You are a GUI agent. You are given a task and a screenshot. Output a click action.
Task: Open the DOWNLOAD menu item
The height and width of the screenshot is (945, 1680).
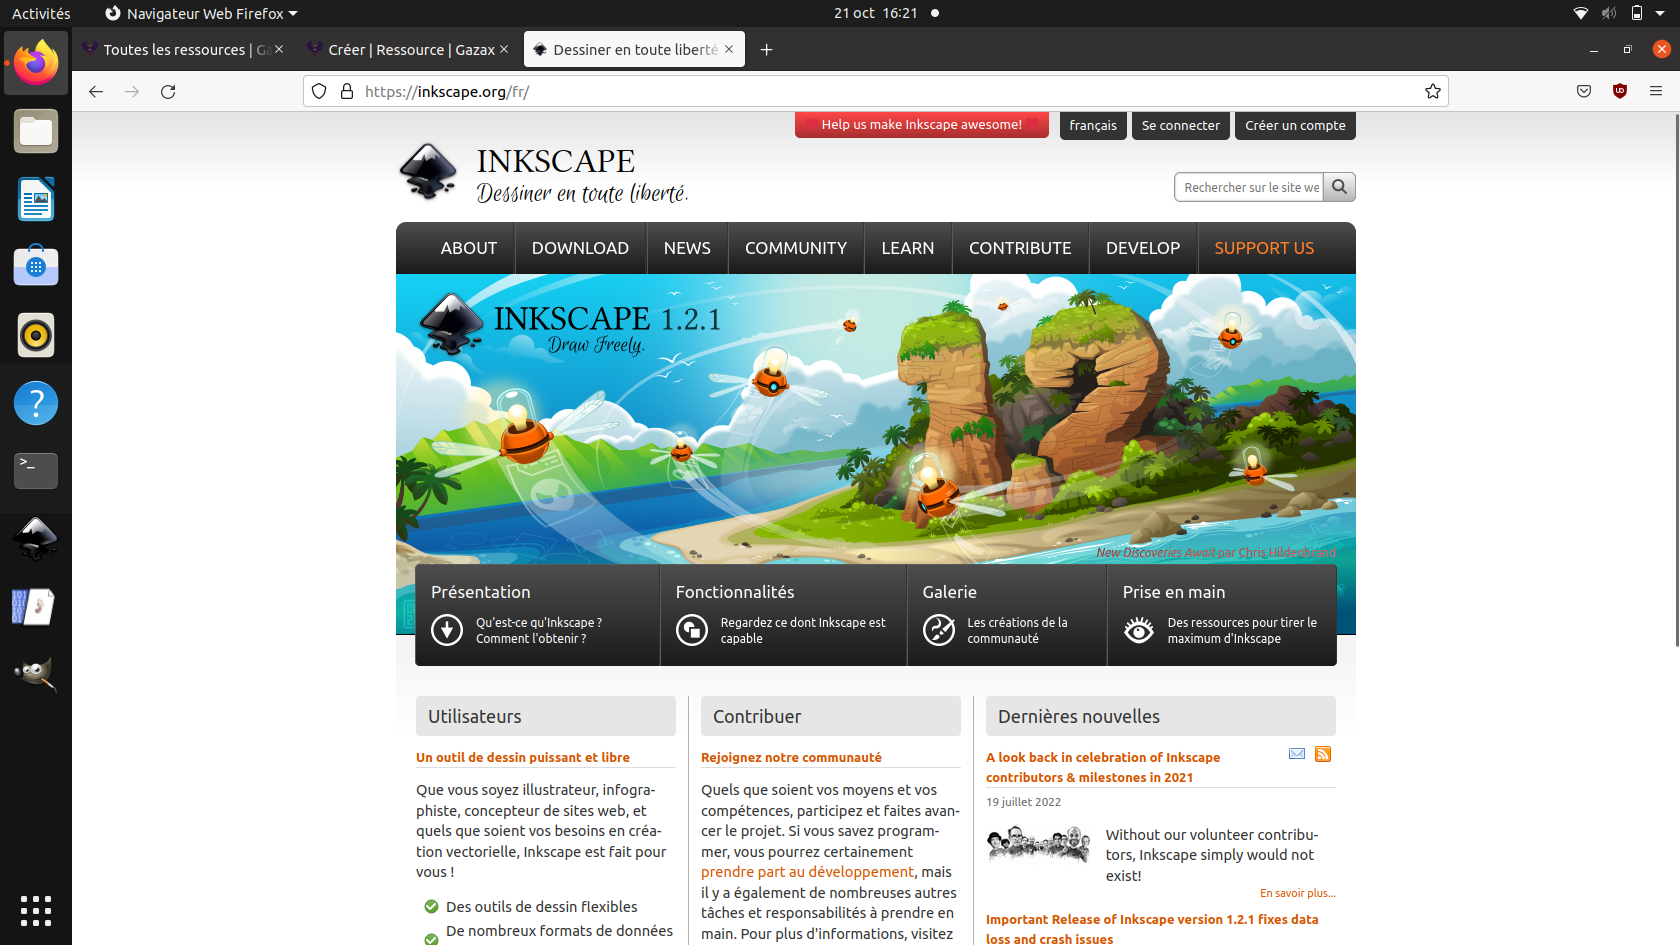pyautogui.click(x=580, y=248)
